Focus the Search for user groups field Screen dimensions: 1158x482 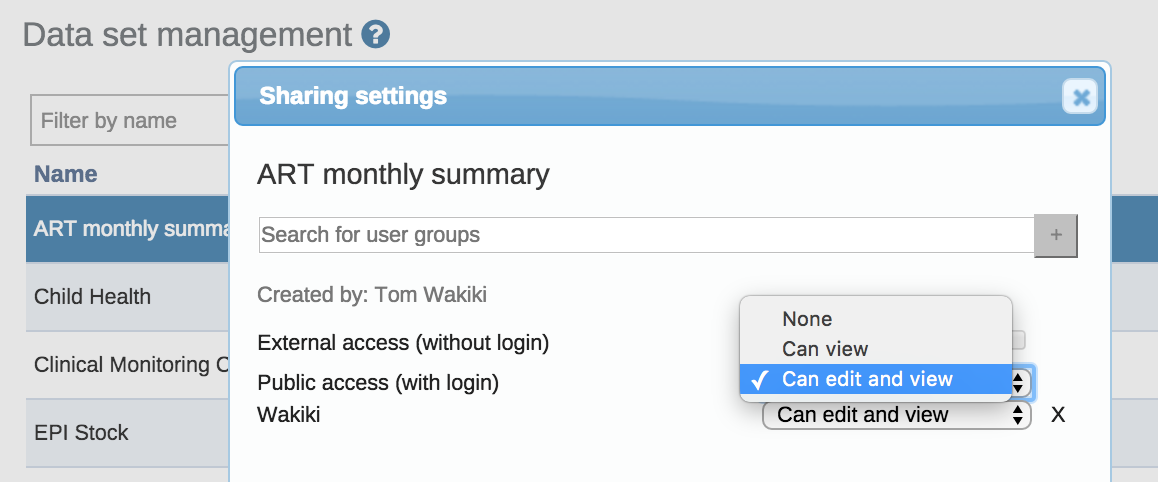(x=645, y=236)
